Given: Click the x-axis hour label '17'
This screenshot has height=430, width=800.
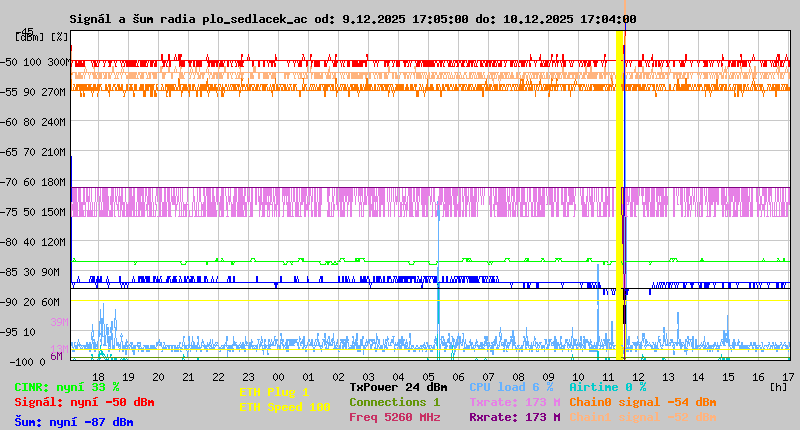Looking at the screenshot, I should (x=788, y=377).
